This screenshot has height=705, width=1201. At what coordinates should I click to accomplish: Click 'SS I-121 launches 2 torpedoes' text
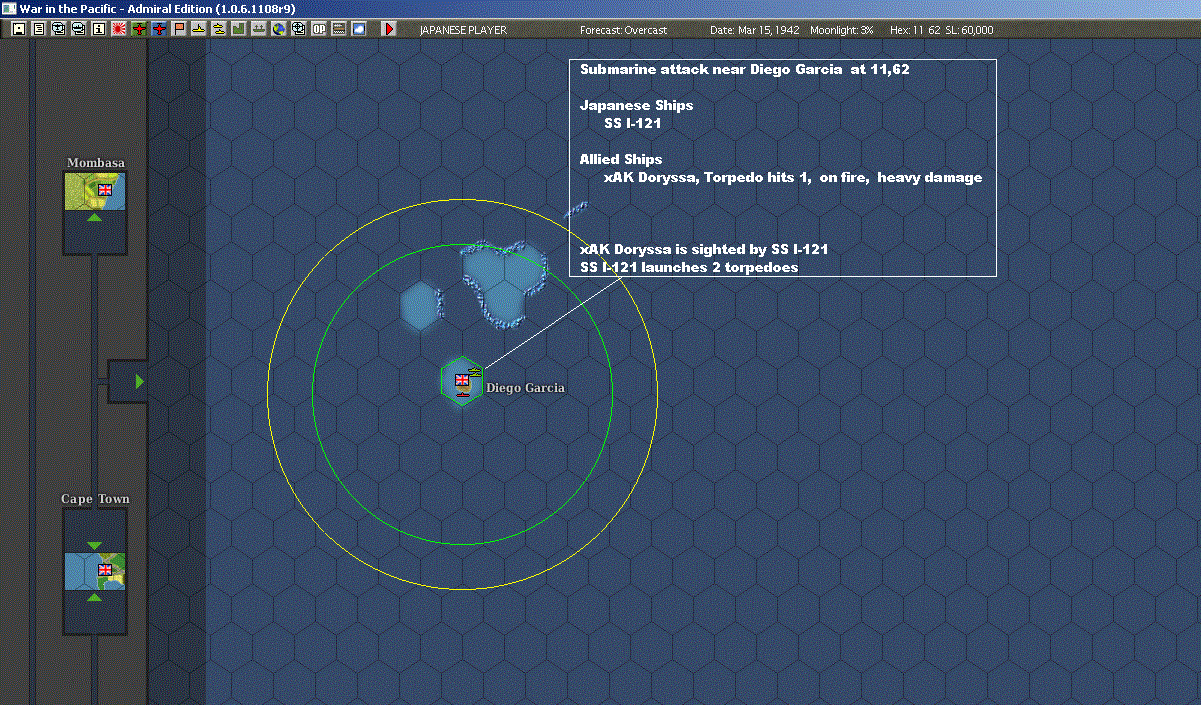[x=689, y=268]
